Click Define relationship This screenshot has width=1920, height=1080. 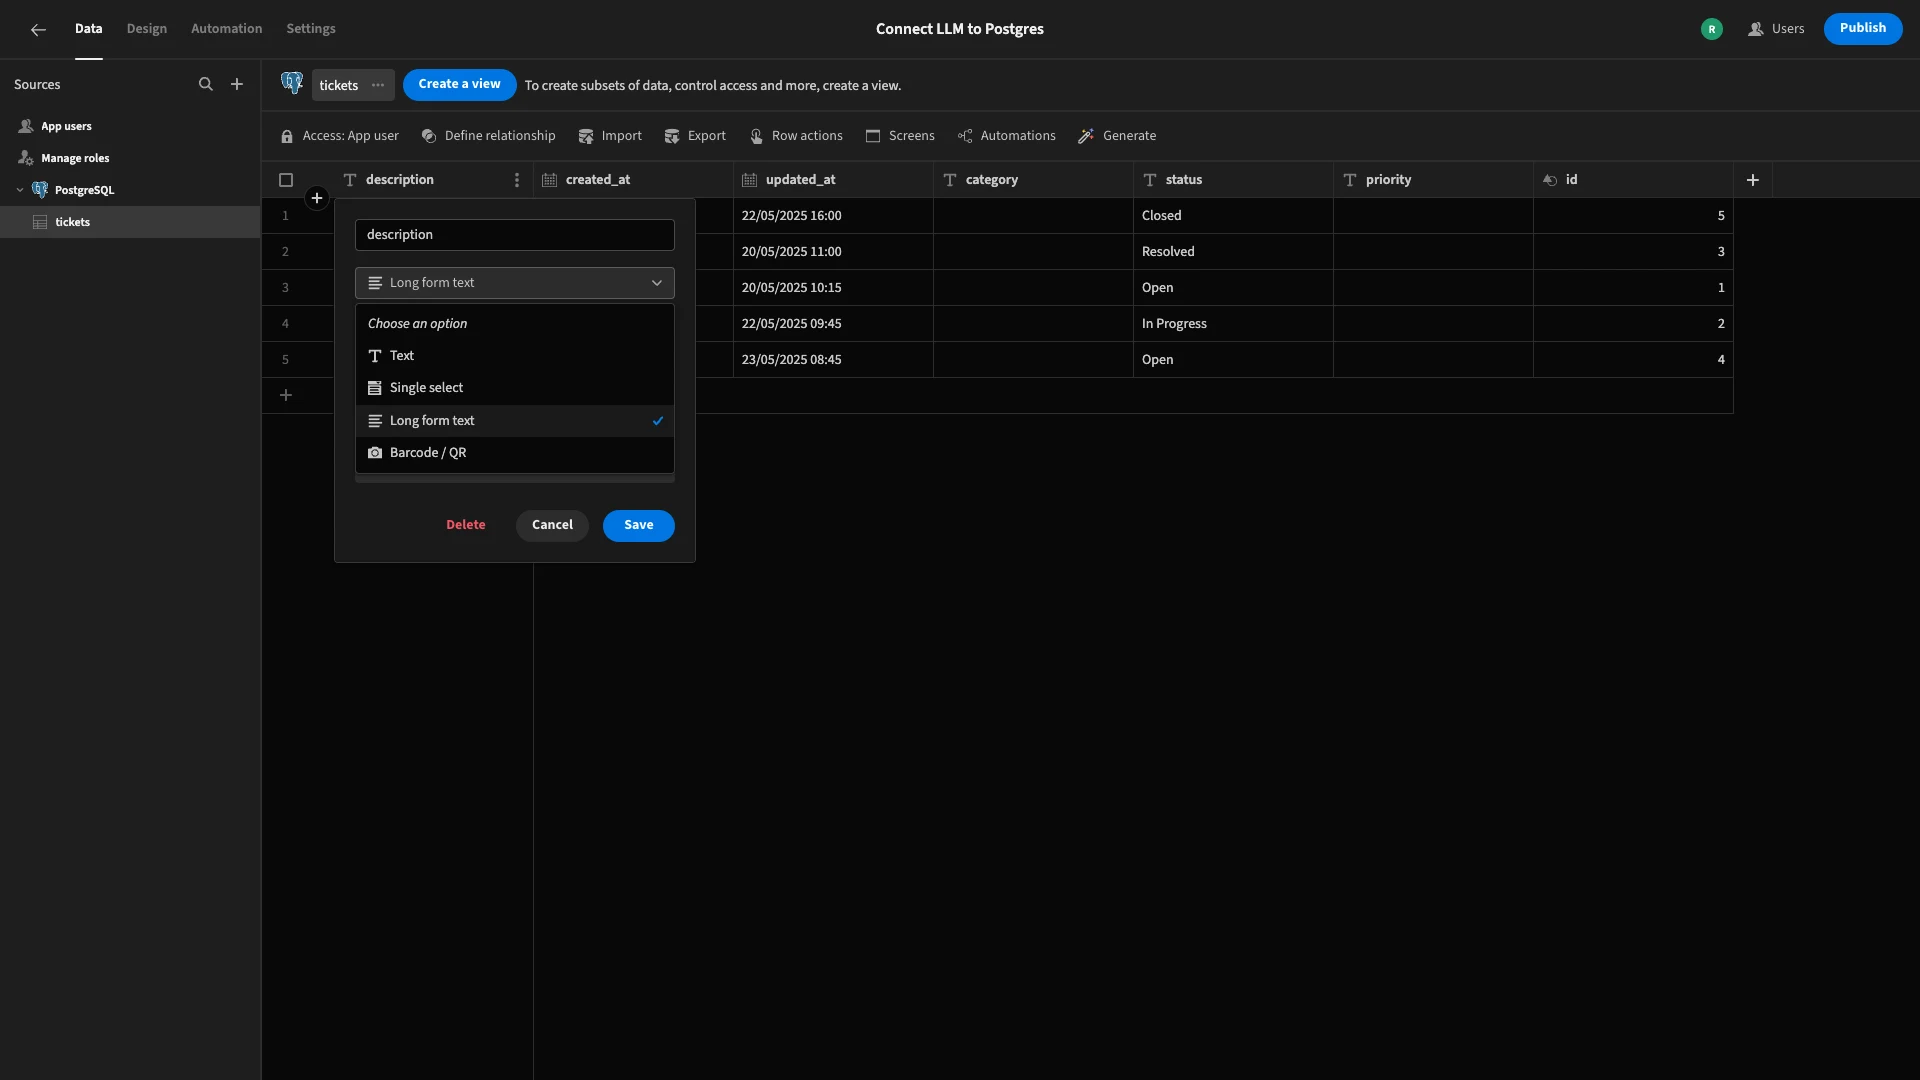pyautogui.click(x=488, y=136)
